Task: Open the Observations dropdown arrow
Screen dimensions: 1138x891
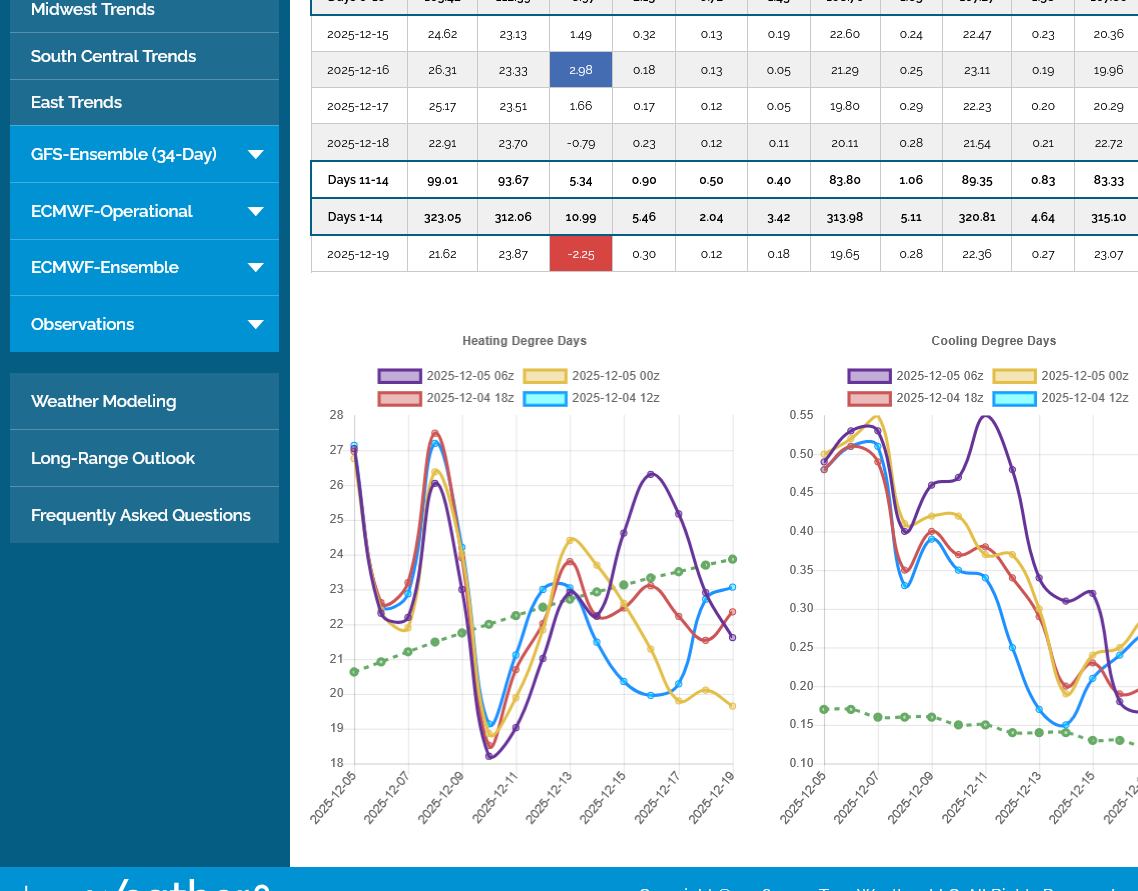Action: click(255, 325)
